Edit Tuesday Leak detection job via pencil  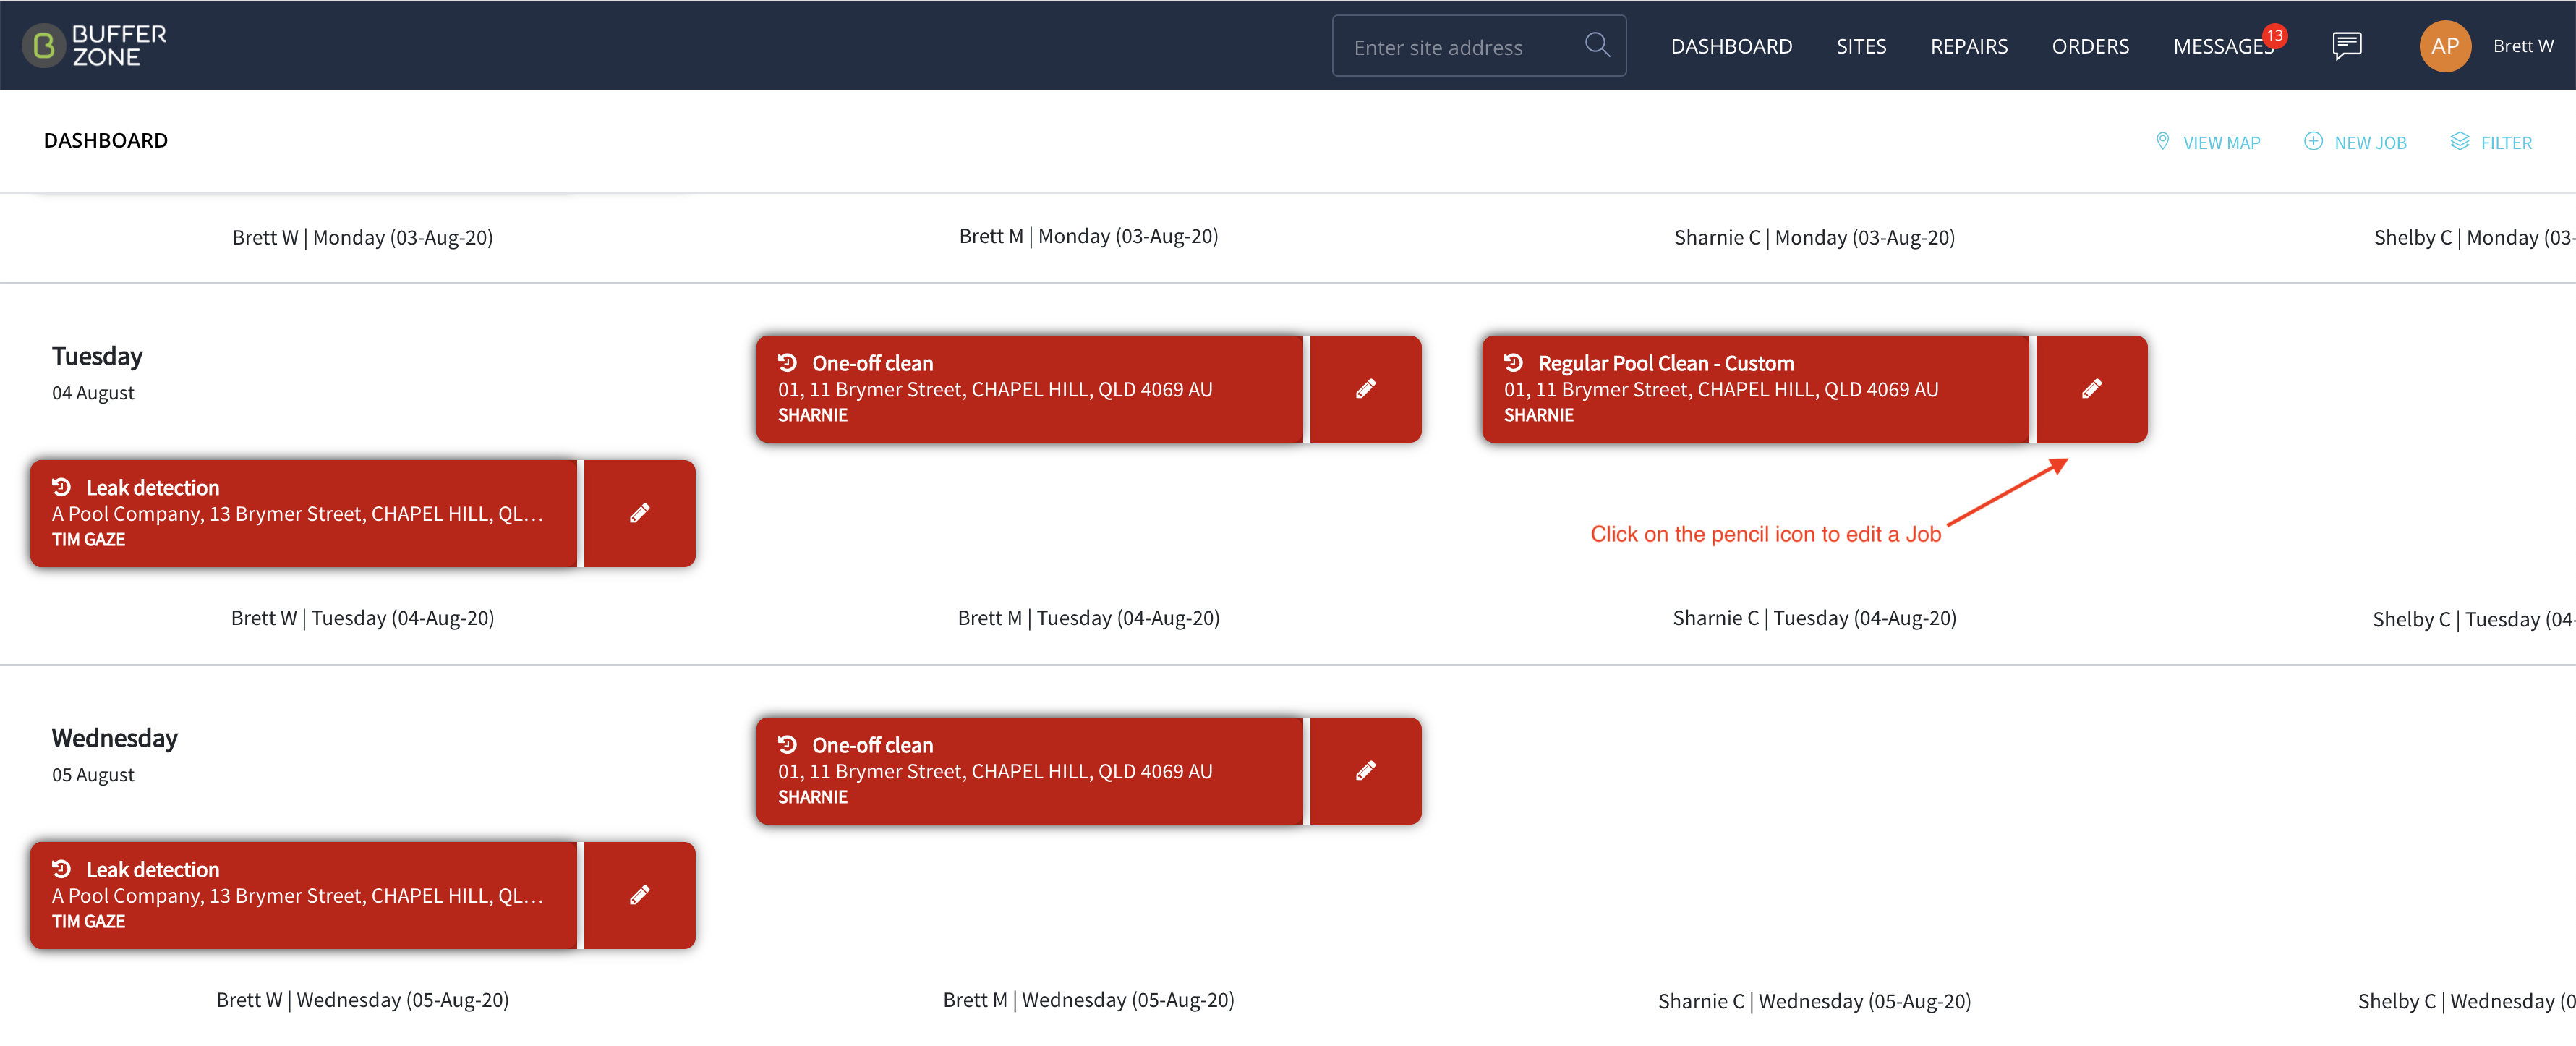click(x=639, y=513)
